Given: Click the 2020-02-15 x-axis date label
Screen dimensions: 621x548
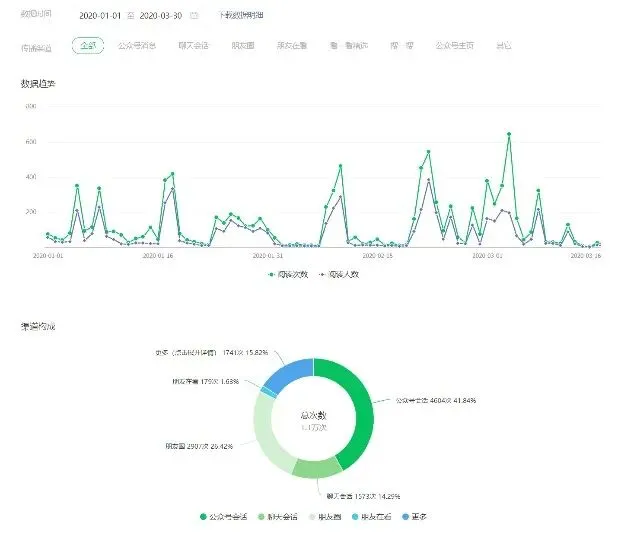Looking at the screenshot, I should (377, 256).
